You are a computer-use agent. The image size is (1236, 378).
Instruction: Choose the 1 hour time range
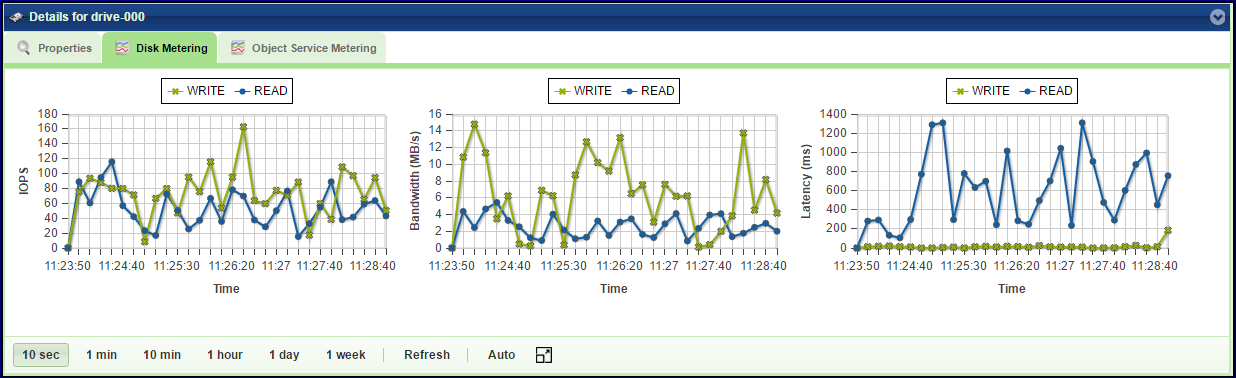click(x=225, y=355)
